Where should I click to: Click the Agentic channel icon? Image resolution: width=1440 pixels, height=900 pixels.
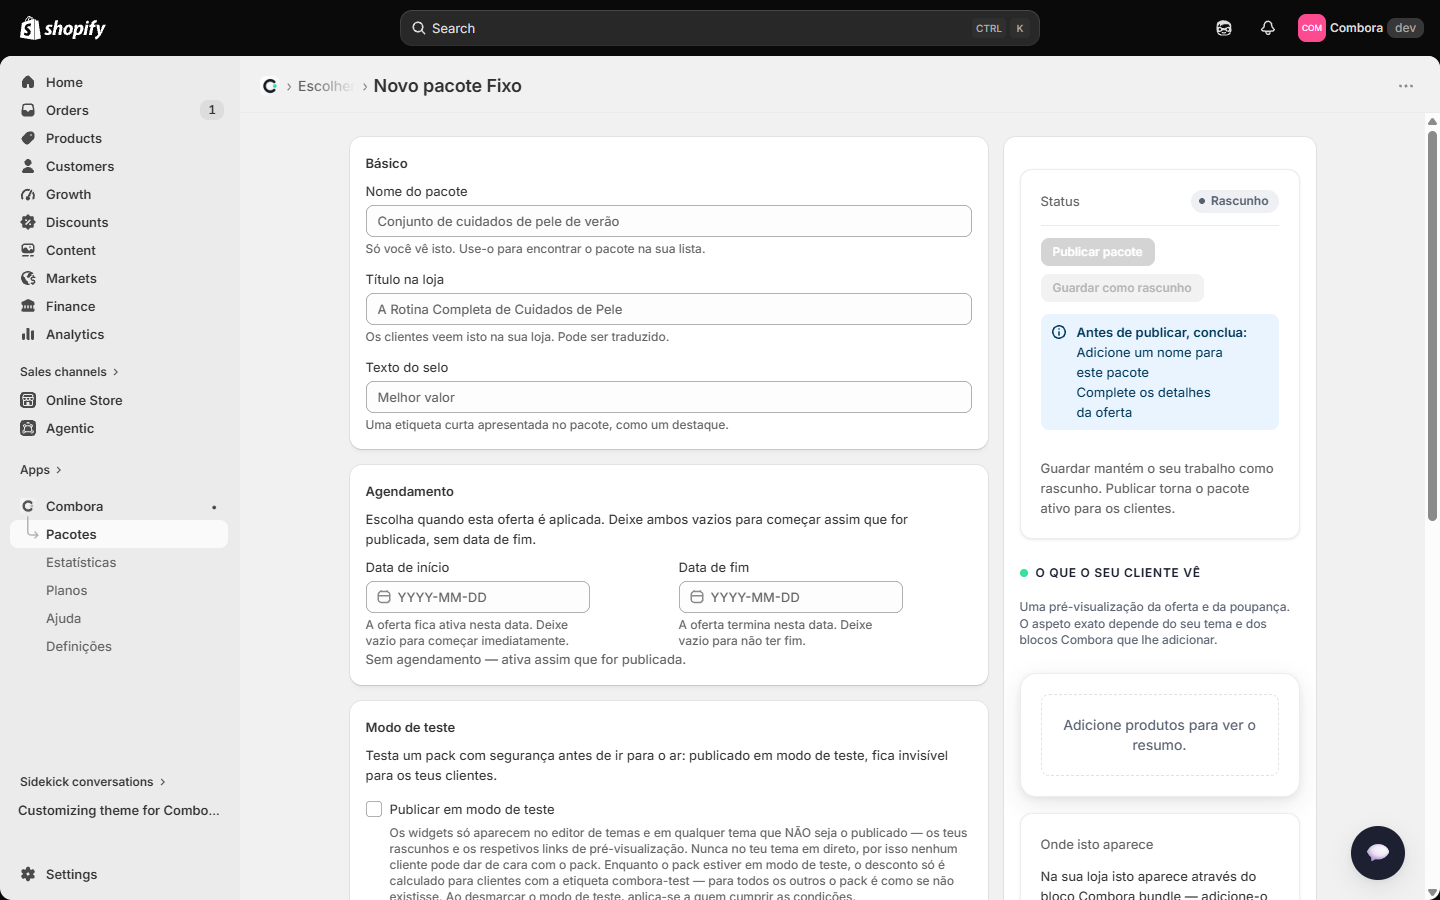click(28, 428)
